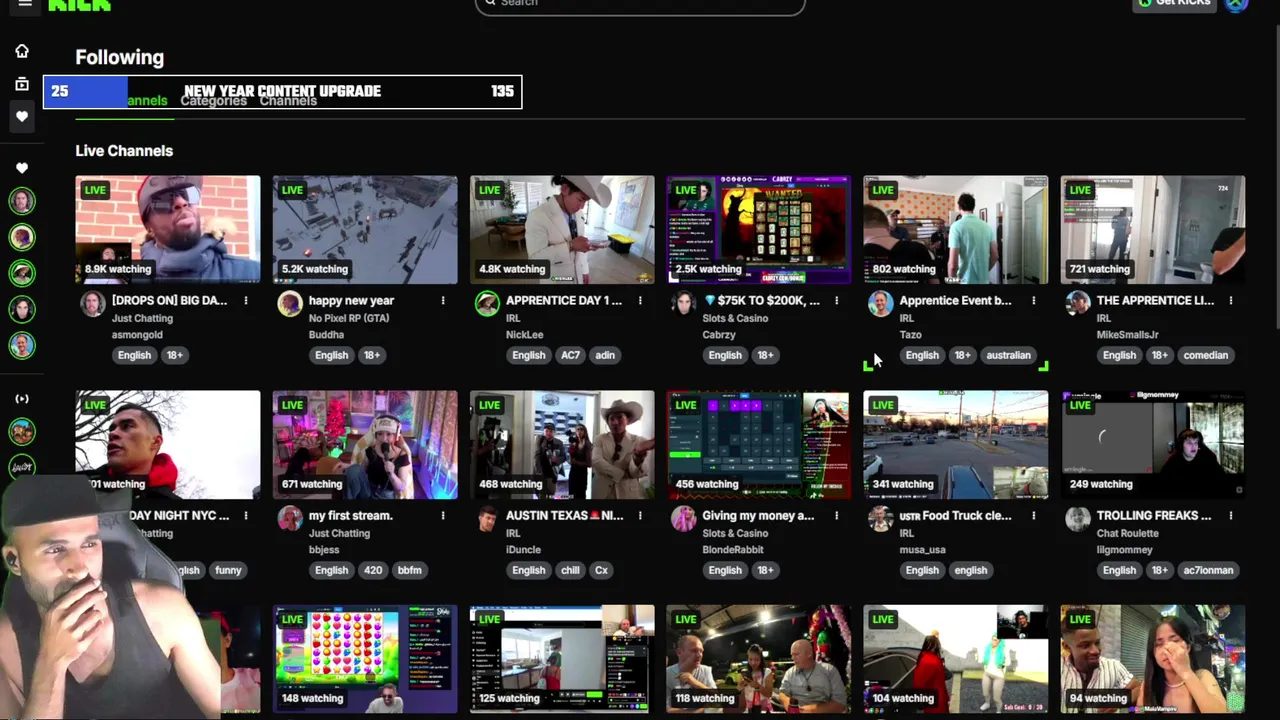The height and width of the screenshot is (720, 1280).
Task: Click the 'chill' tag on iDuncle's stream
Action: [570, 570]
